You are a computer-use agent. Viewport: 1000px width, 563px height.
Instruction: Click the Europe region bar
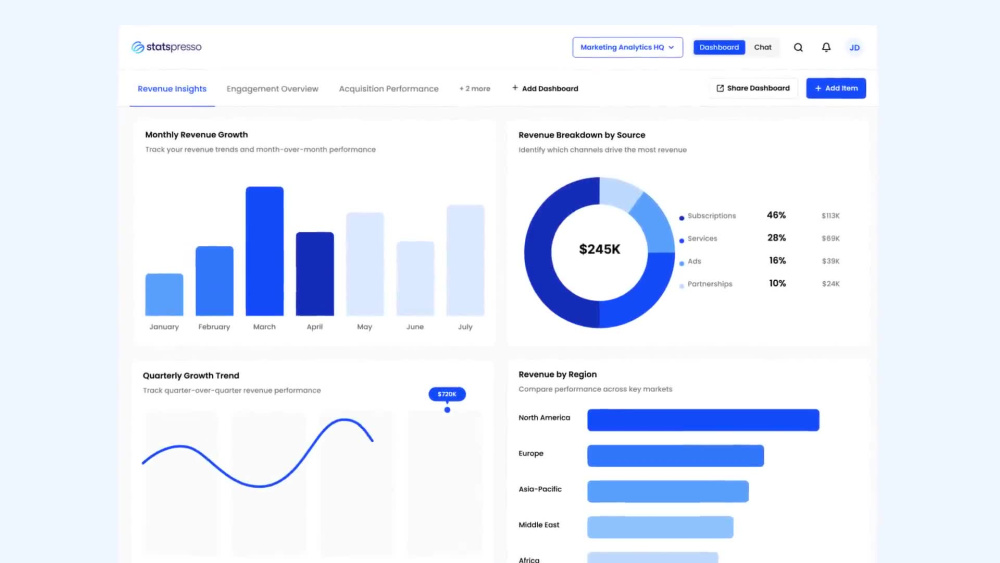click(675, 456)
